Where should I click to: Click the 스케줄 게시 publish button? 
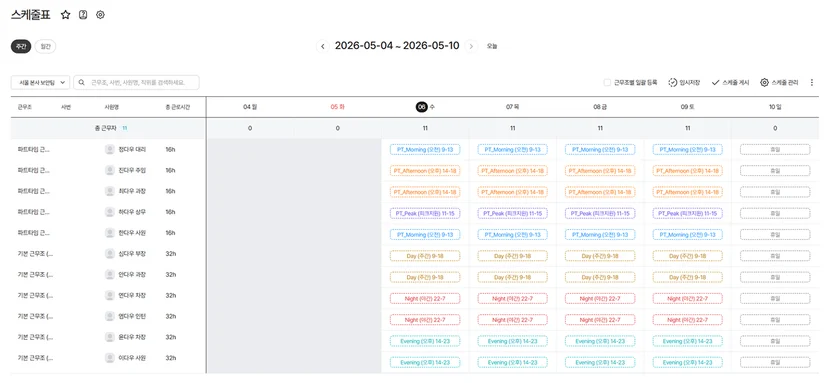tap(730, 82)
